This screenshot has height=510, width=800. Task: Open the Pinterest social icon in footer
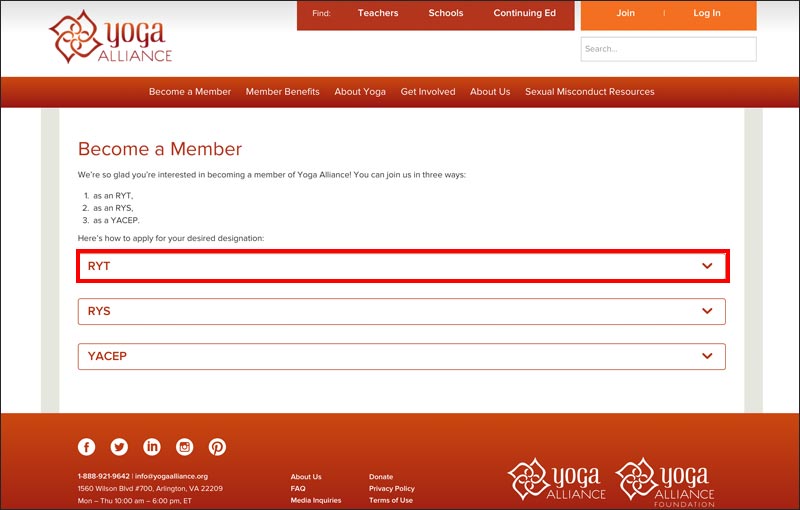tap(217, 447)
